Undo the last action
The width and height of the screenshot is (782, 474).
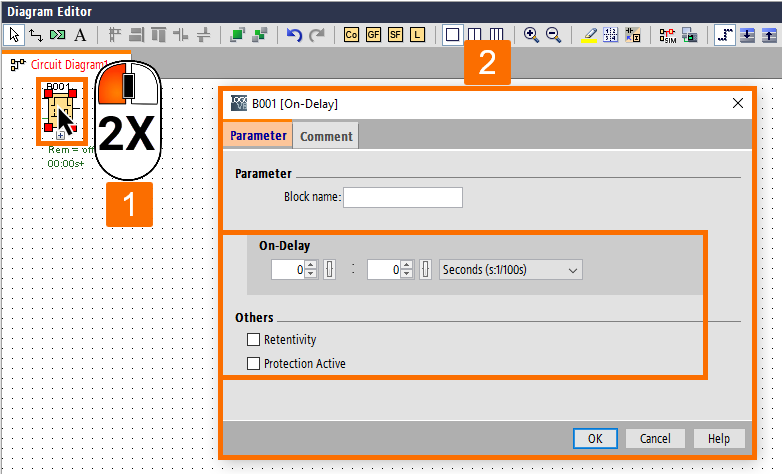click(x=294, y=35)
